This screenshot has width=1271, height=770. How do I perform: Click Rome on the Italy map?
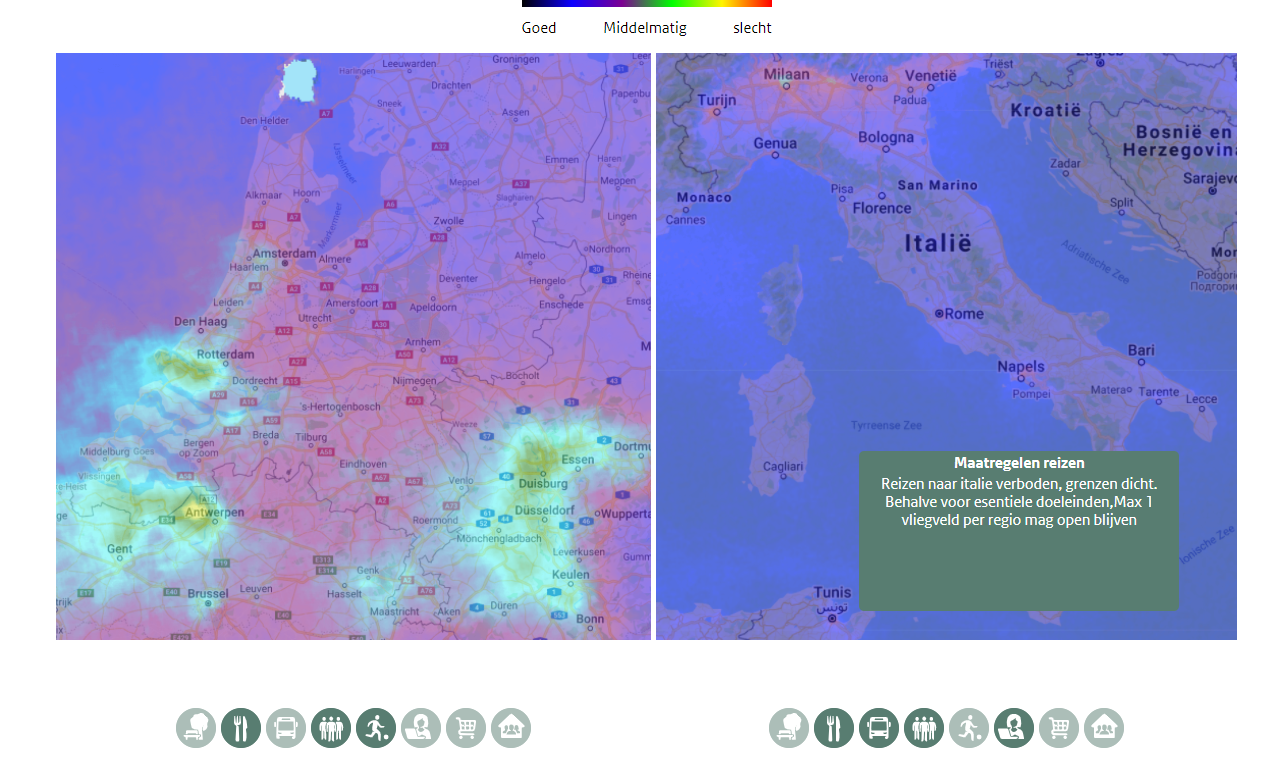click(x=964, y=313)
